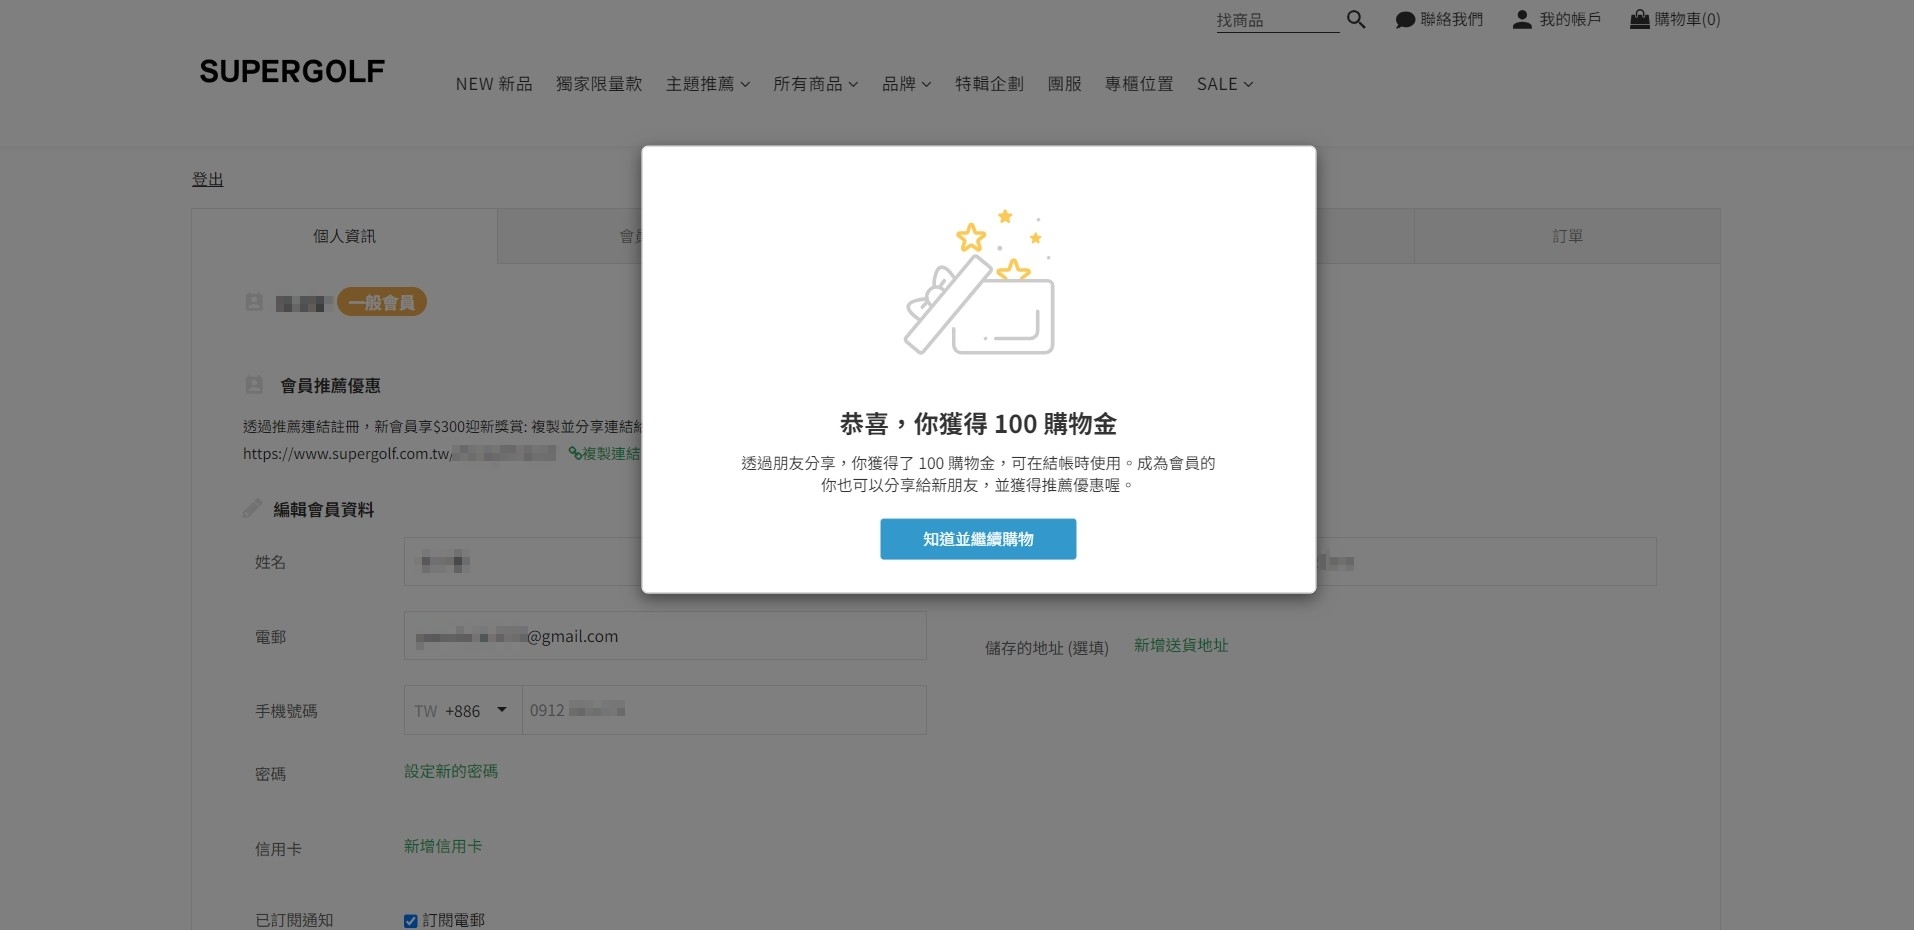1914x930 pixels.
Task: Expand the 品牌 menu
Action: [906, 84]
